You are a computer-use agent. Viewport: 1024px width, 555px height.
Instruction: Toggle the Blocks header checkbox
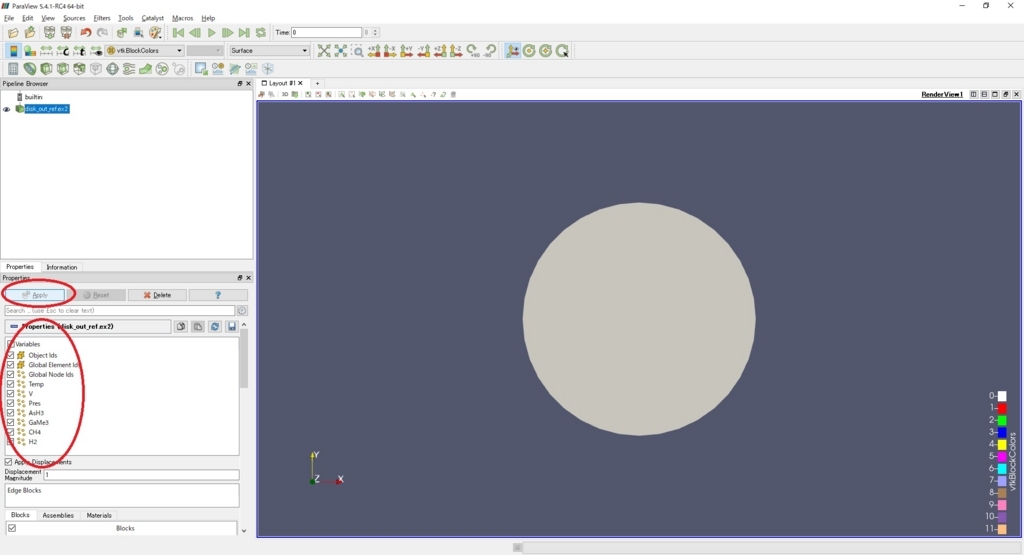[x=12, y=528]
